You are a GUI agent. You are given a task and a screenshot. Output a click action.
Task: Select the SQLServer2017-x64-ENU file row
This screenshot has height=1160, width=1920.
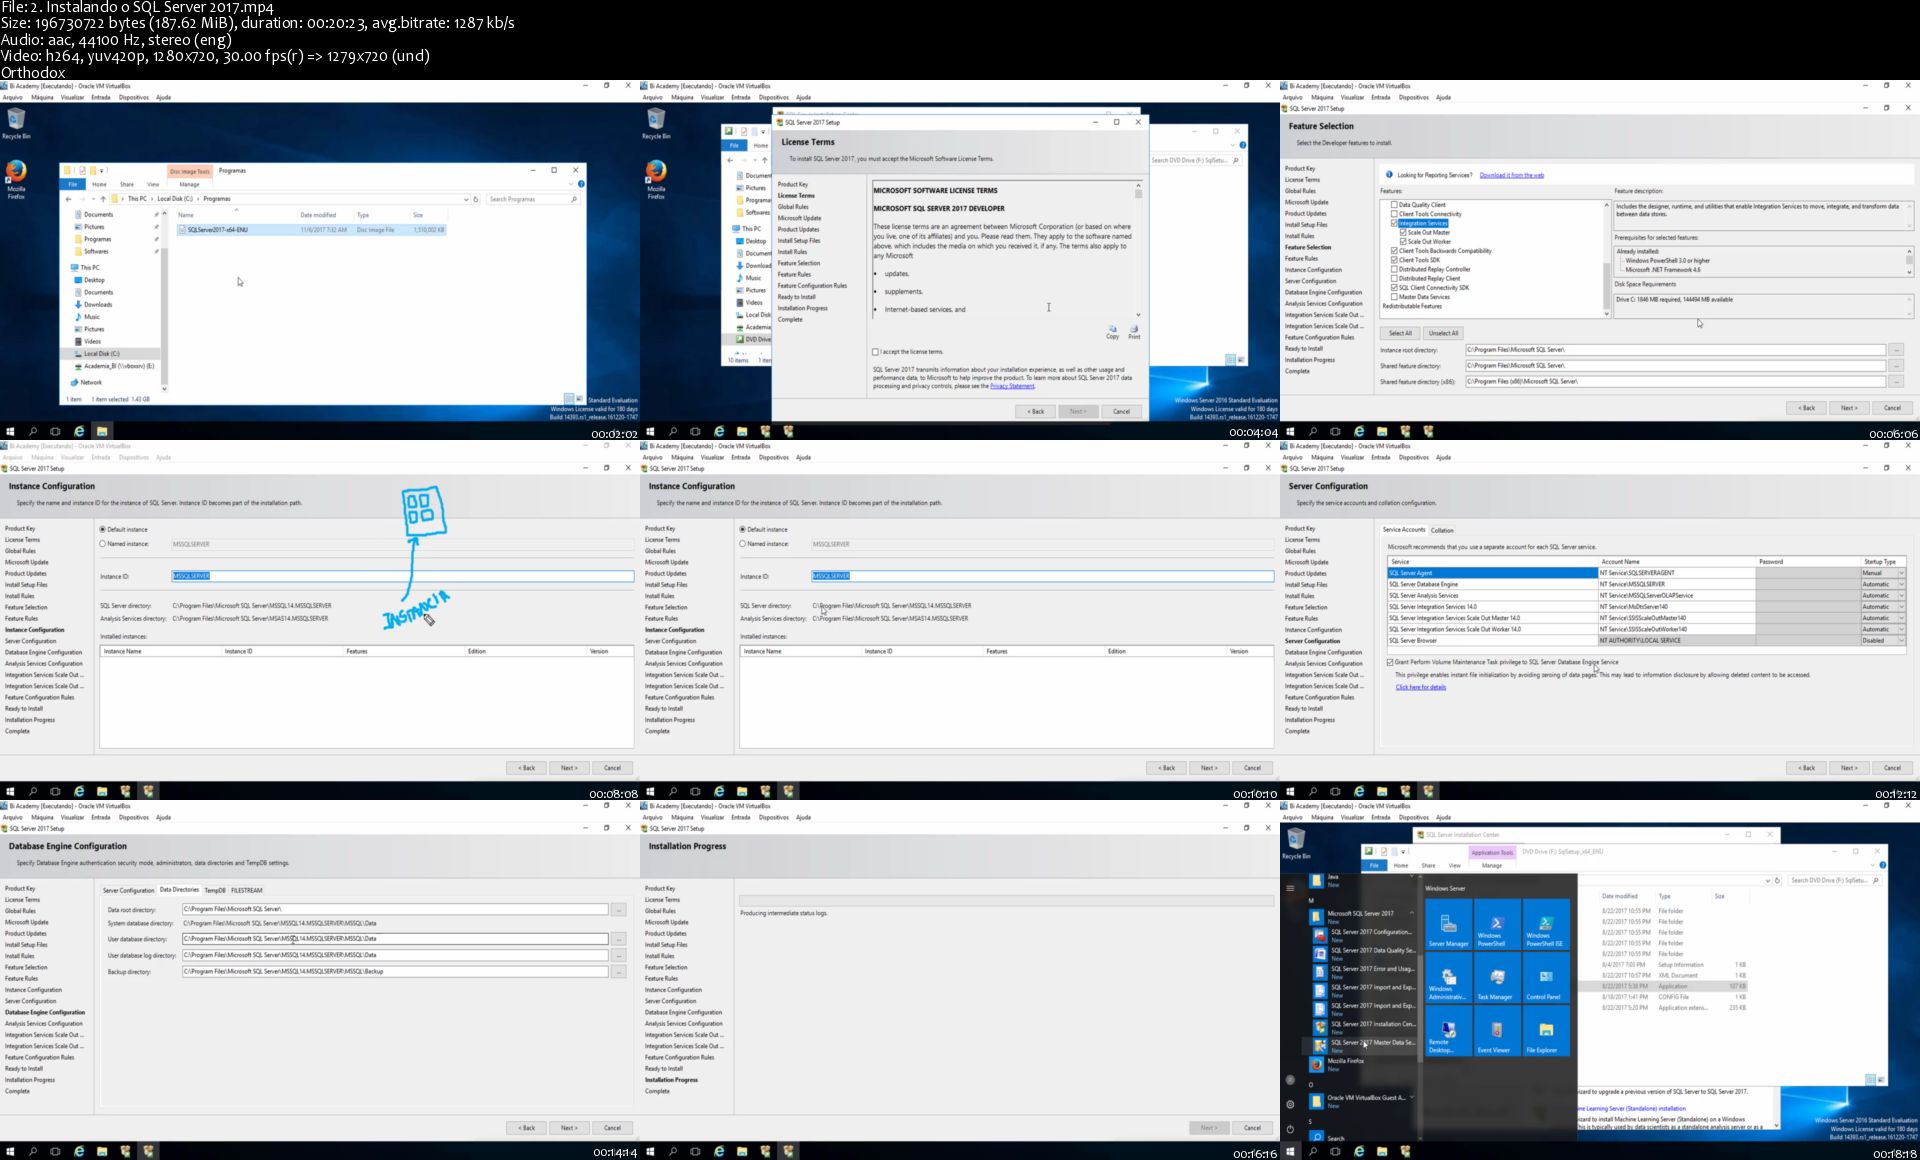(311, 230)
